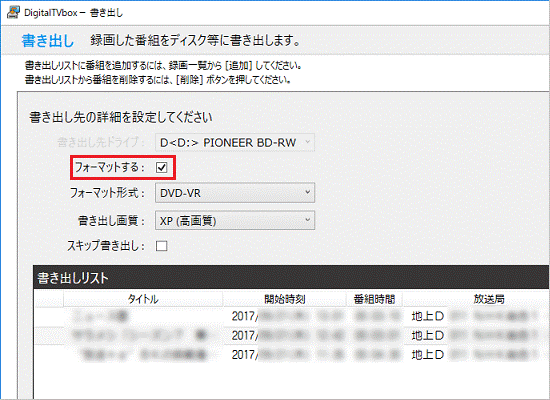This screenshot has width=550, height=400.
Task: Uncheck the フォーマットする checkbox
Action: (161, 167)
